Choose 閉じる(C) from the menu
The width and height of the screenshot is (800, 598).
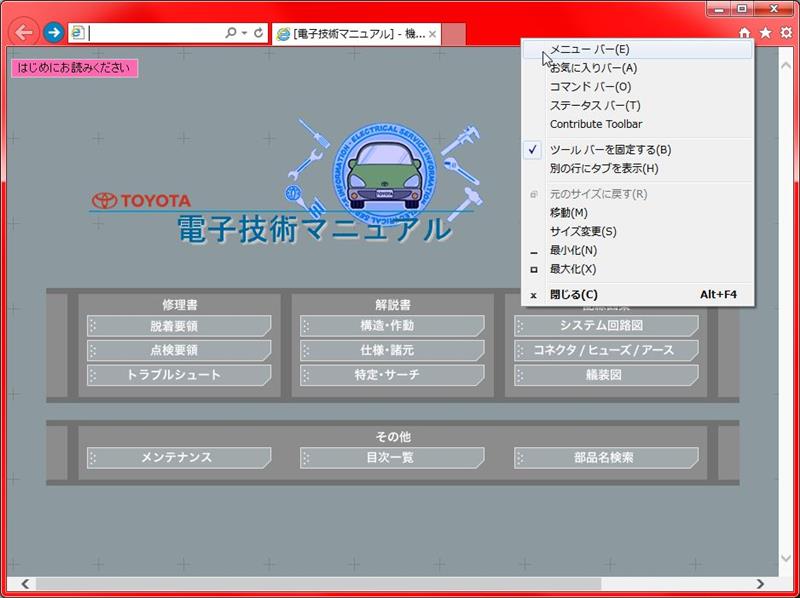[637, 295]
